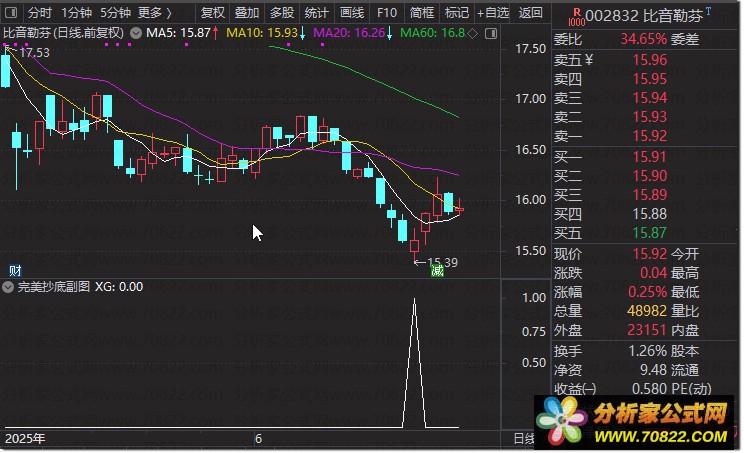Screen dimensions: 744x453
Task: Add stock with +自选 button
Action: tap(493, 12)
